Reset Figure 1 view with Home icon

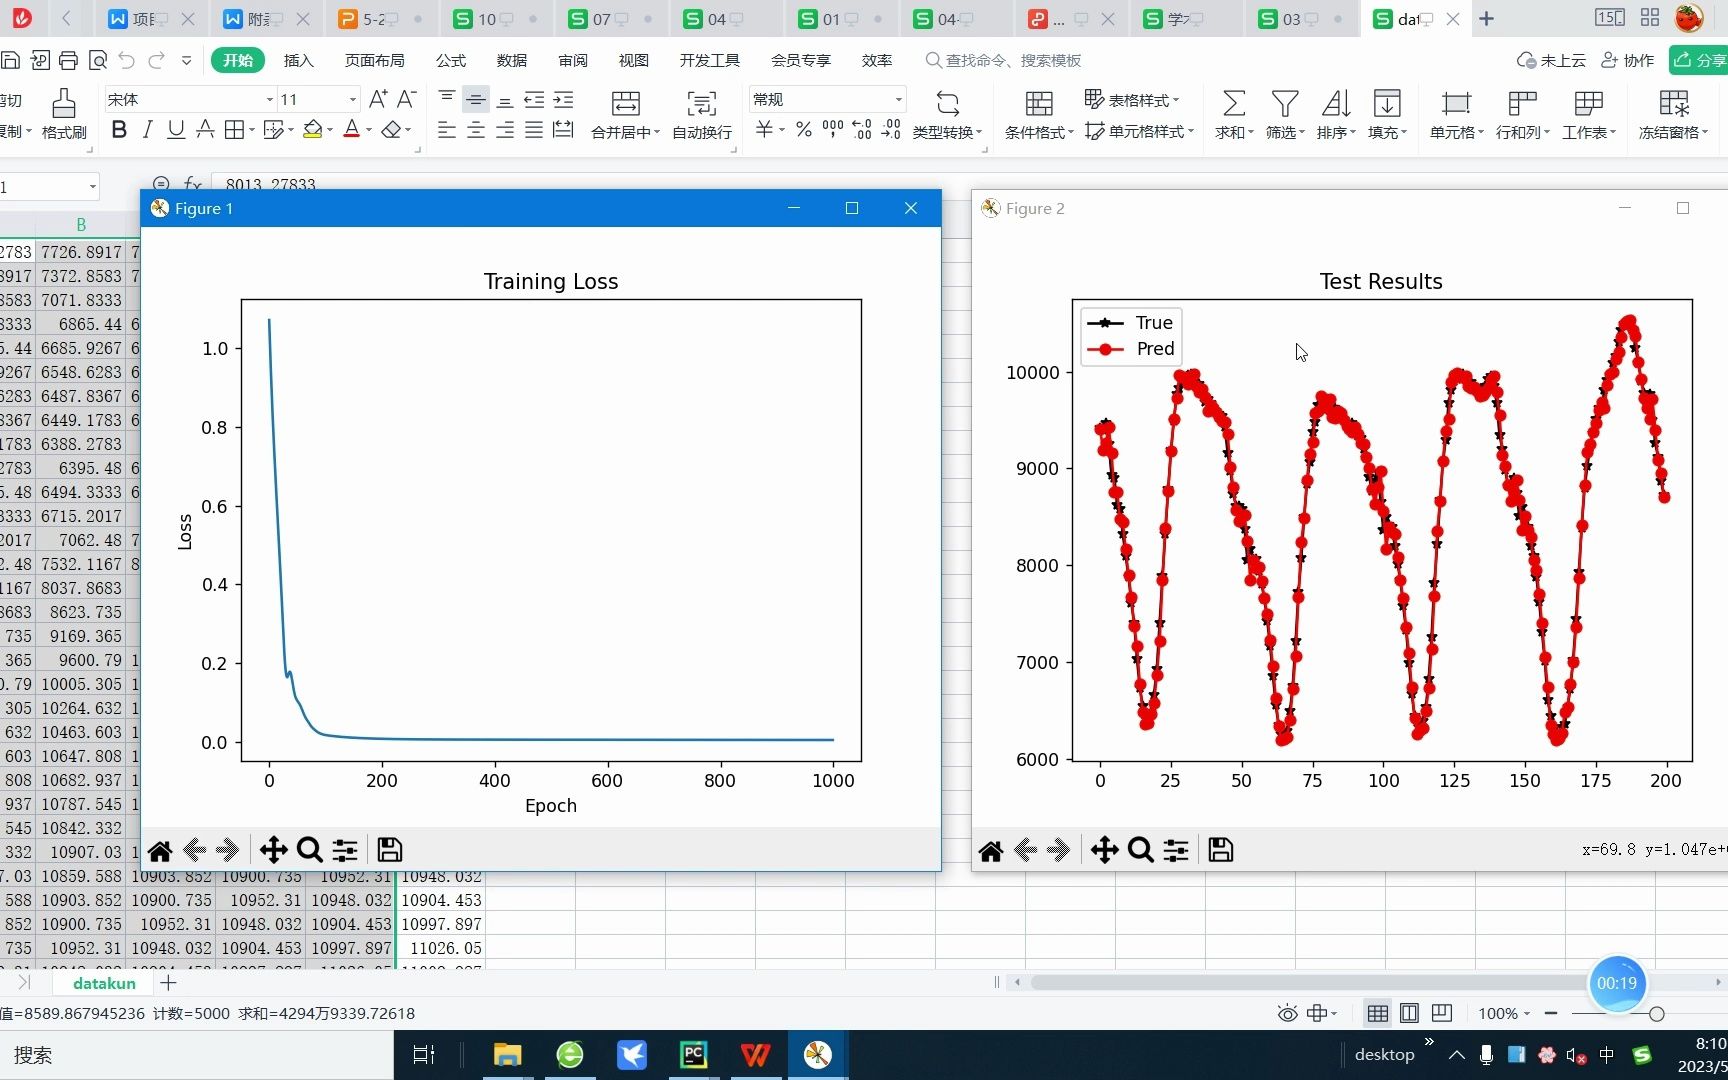(160, 851)
